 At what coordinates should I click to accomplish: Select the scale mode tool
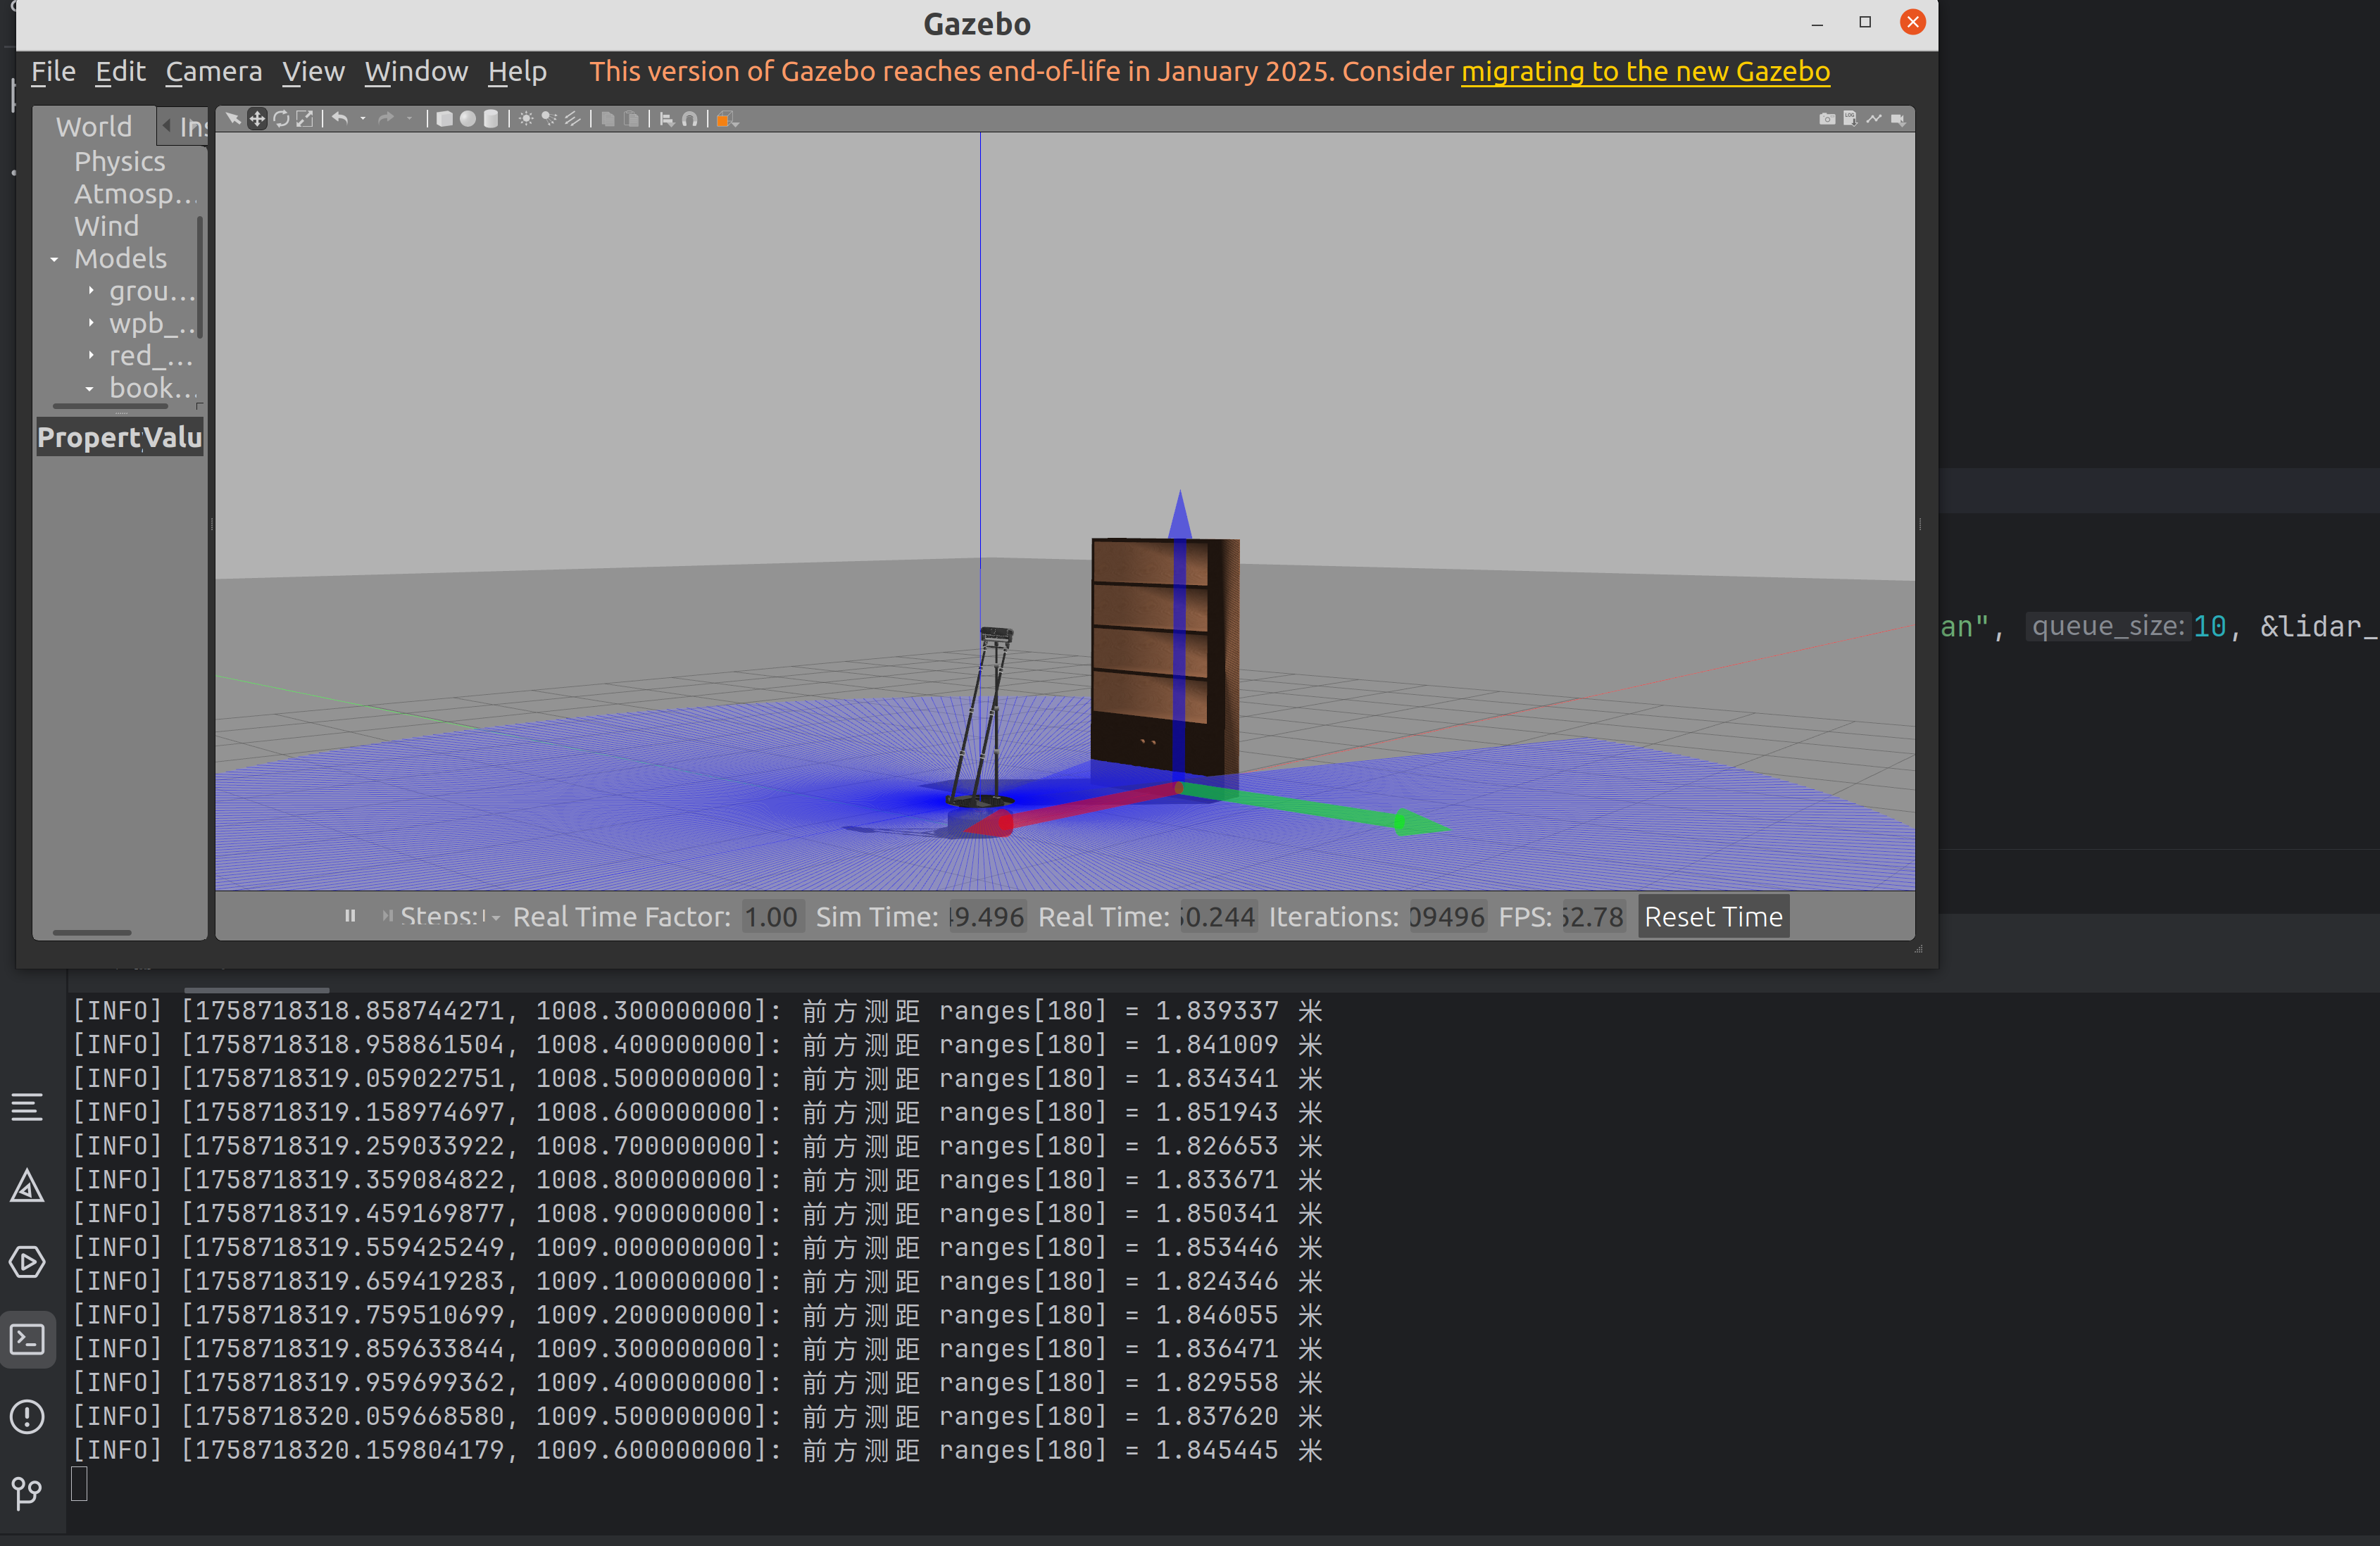click(305, 119)
